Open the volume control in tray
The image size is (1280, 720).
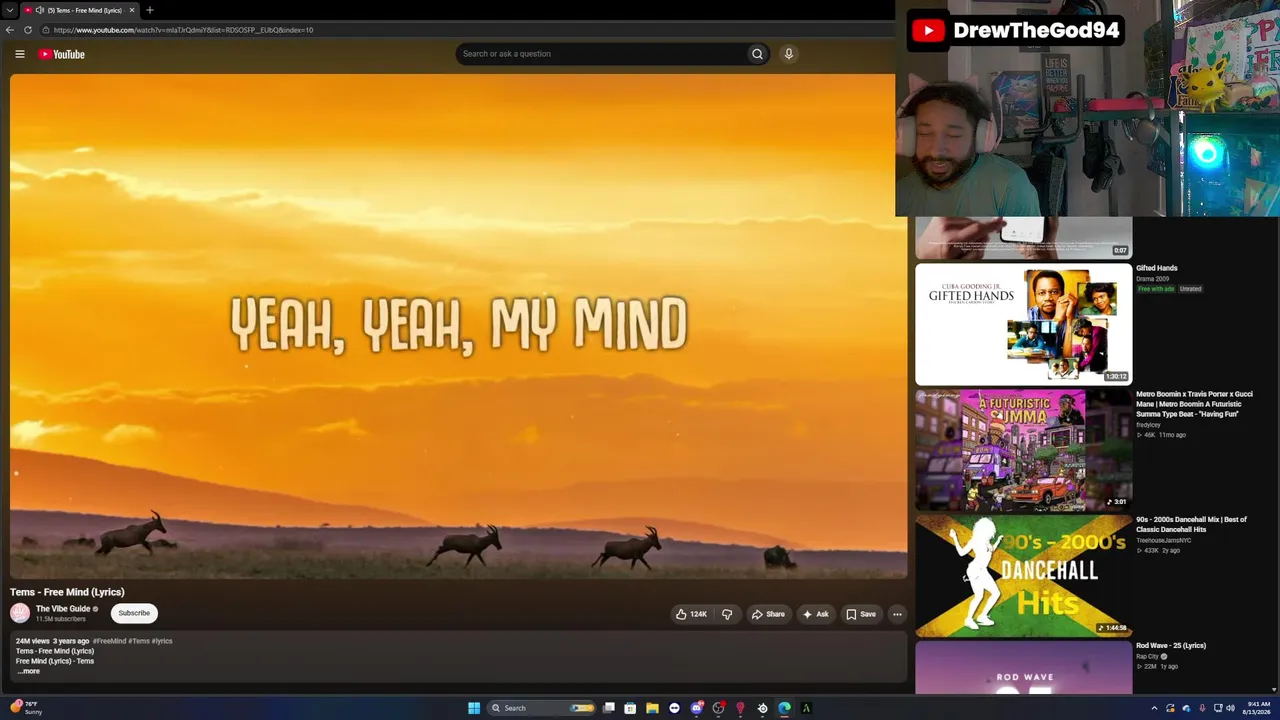tap(1230, 708)
